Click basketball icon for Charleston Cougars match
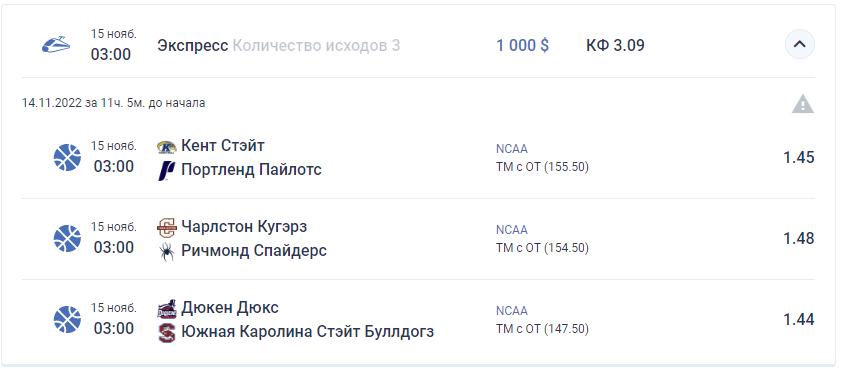Viewport: 841px width, 369px height. tap(68, 239)
